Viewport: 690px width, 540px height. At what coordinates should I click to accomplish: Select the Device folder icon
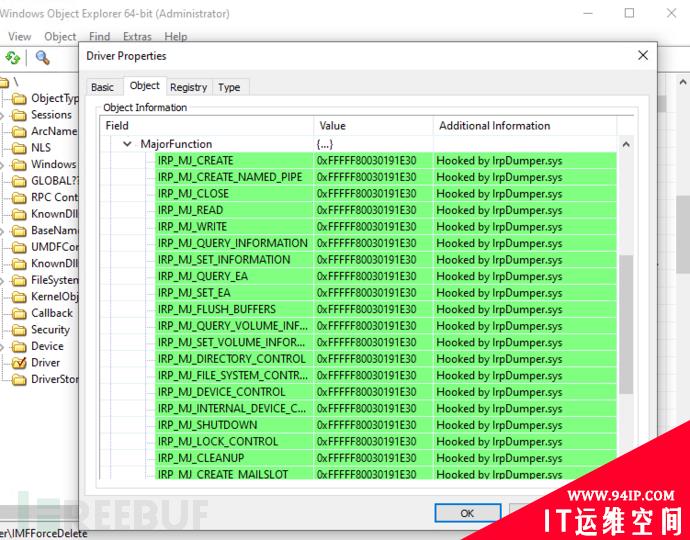tap(19, 347)
